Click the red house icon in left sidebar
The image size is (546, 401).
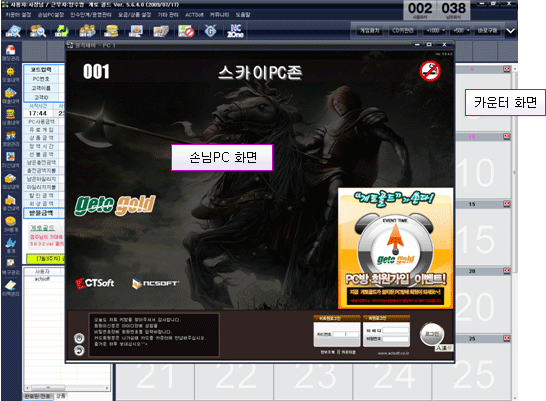(x=10, y=50)
